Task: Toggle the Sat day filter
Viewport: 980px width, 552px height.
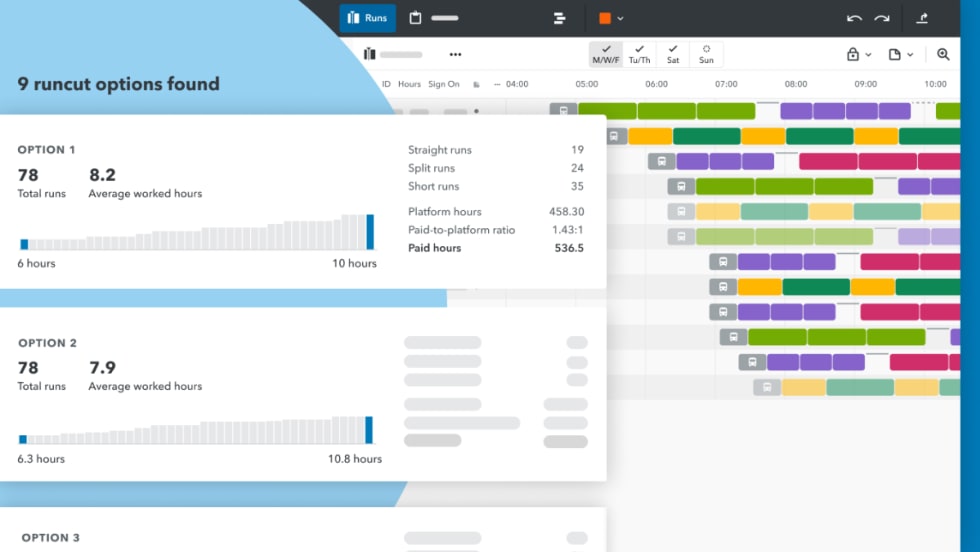Action: tap(673, 54)
